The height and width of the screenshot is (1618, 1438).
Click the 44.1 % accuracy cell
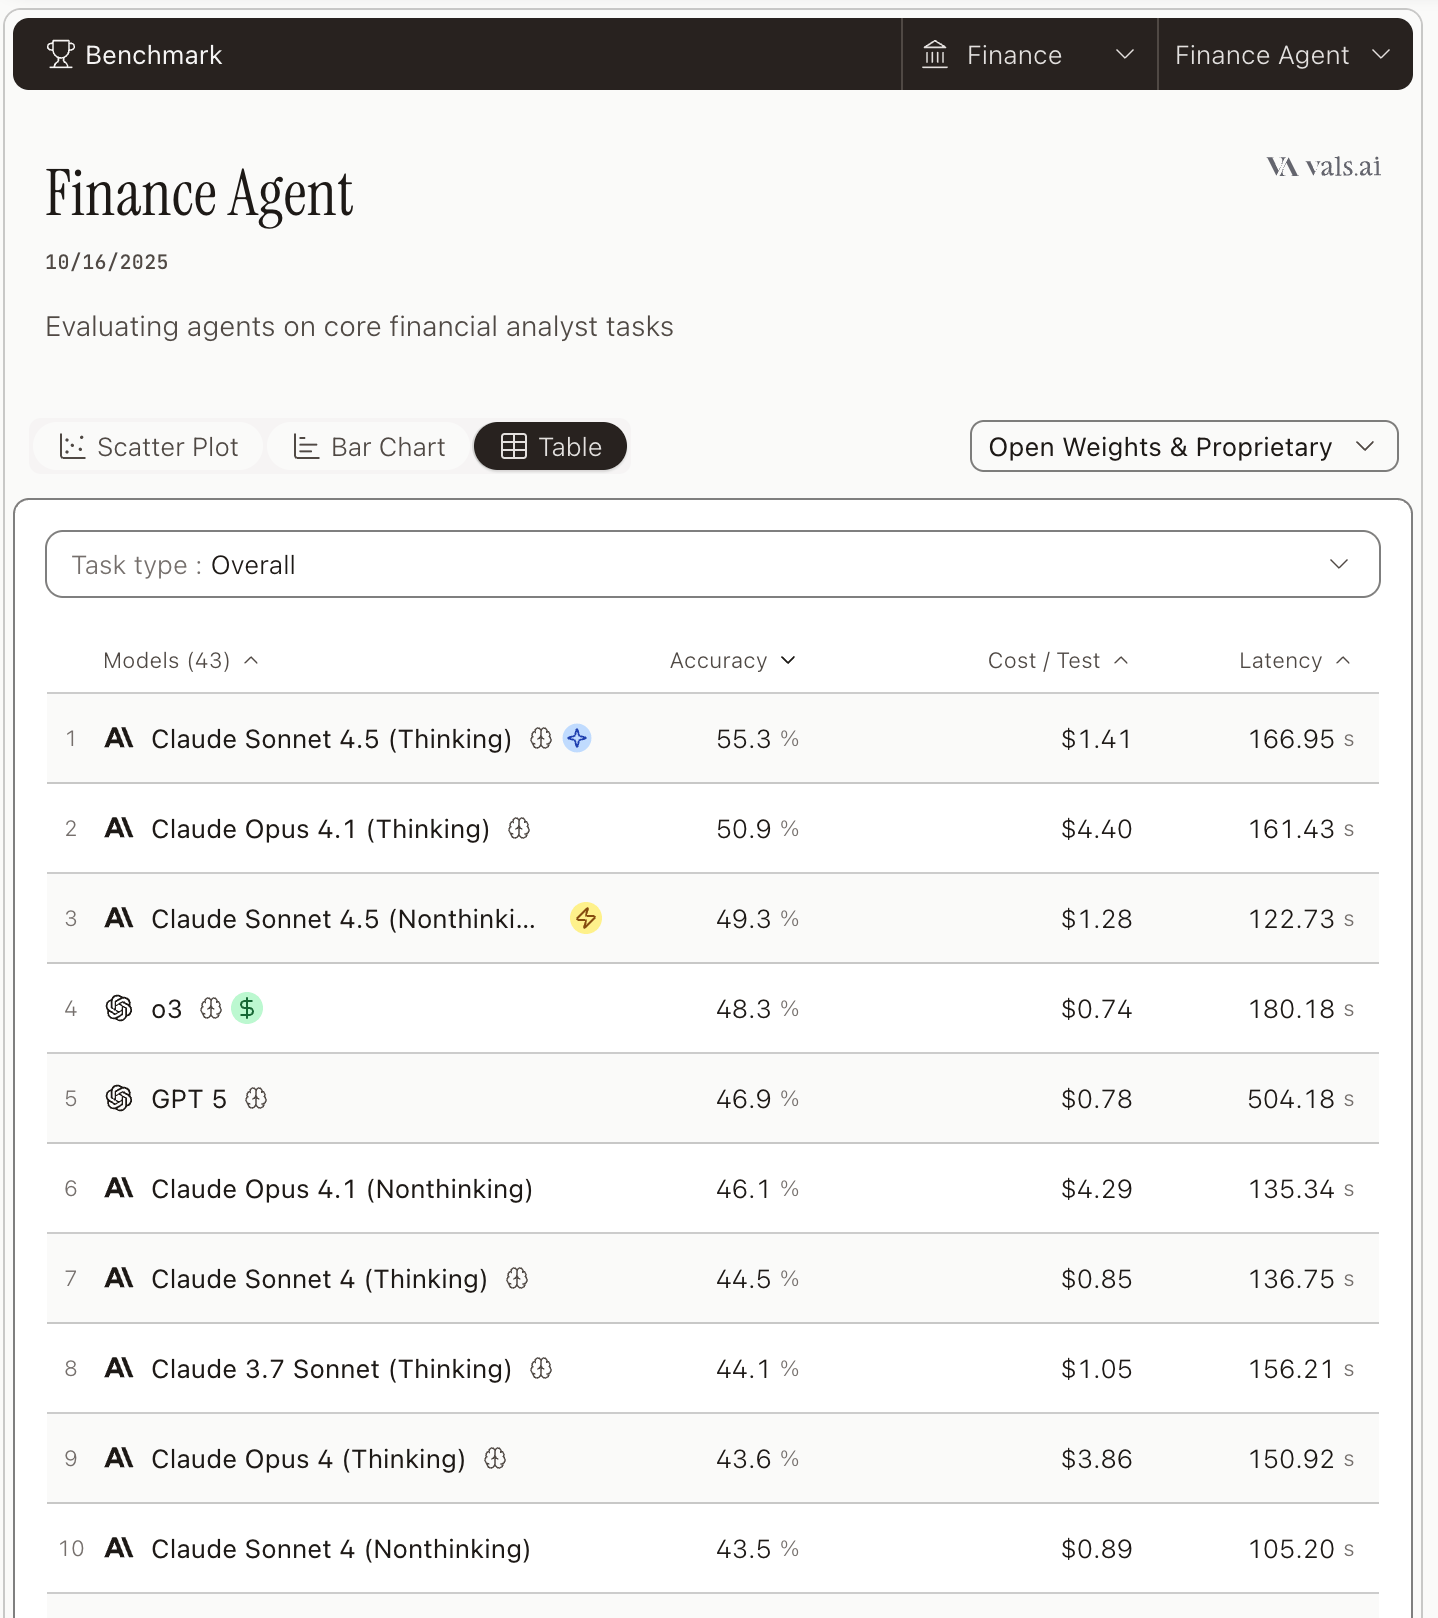(757, 1369)
